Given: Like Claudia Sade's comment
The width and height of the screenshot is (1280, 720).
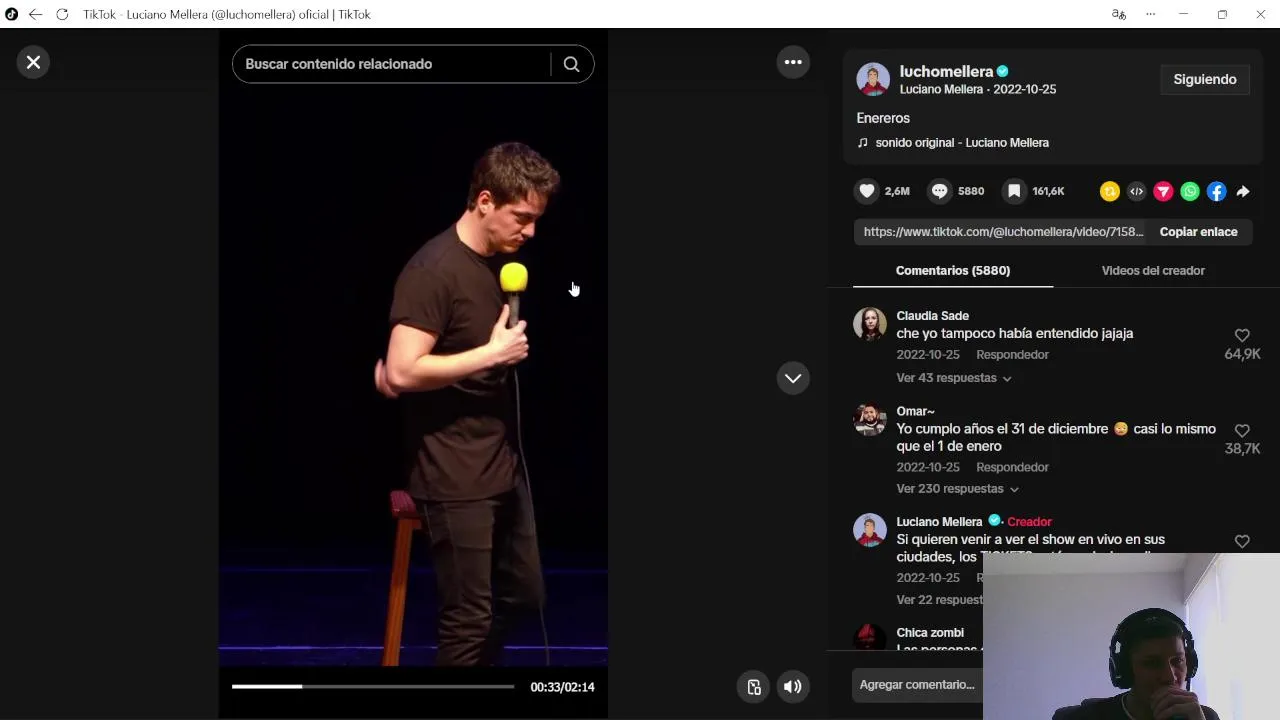Looking at the screenshot, I should (x=1242, y=335).
